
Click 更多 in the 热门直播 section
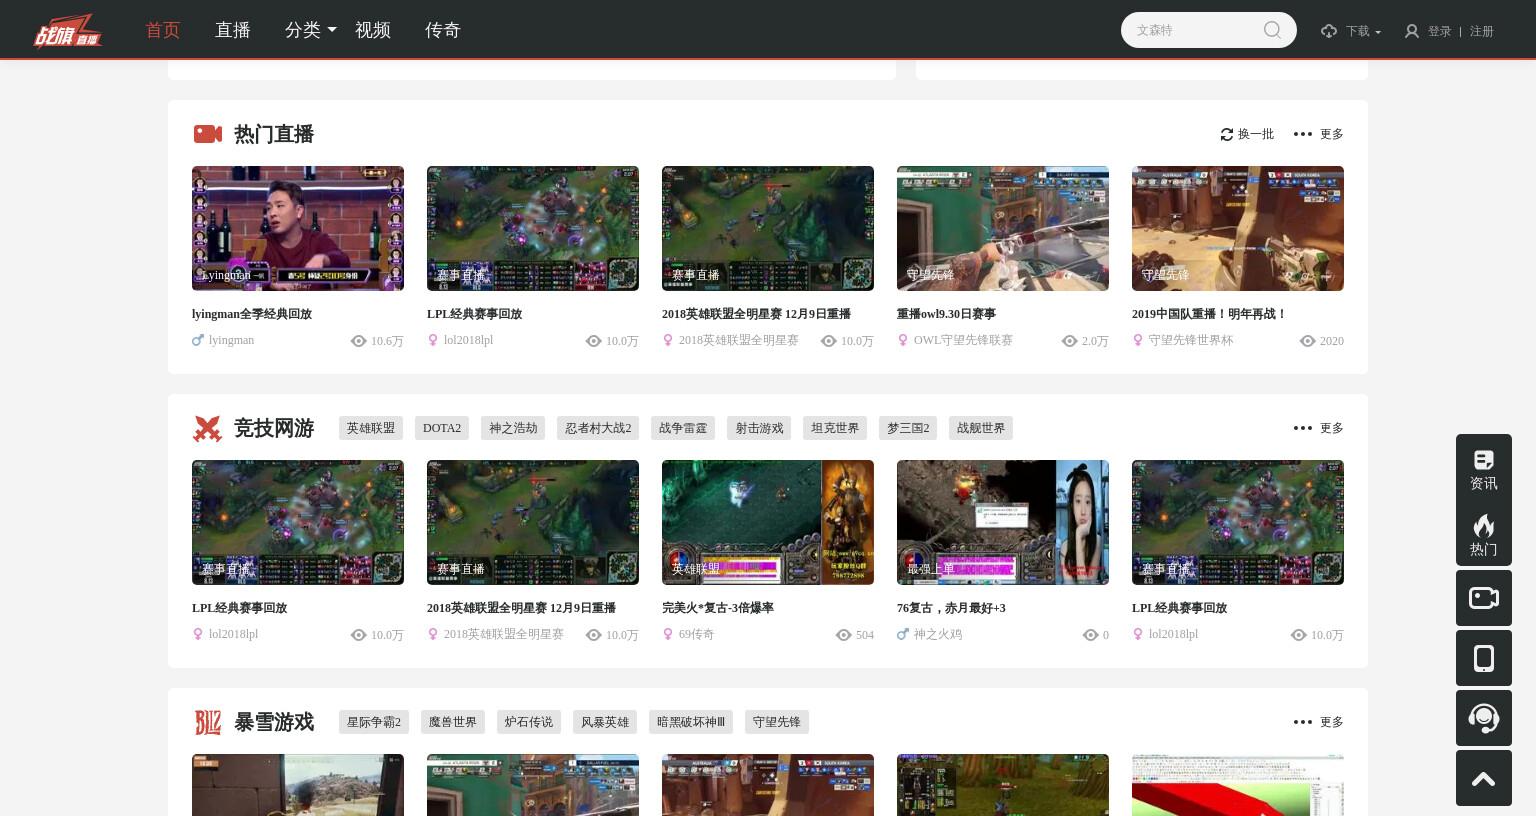(1332, 134)
